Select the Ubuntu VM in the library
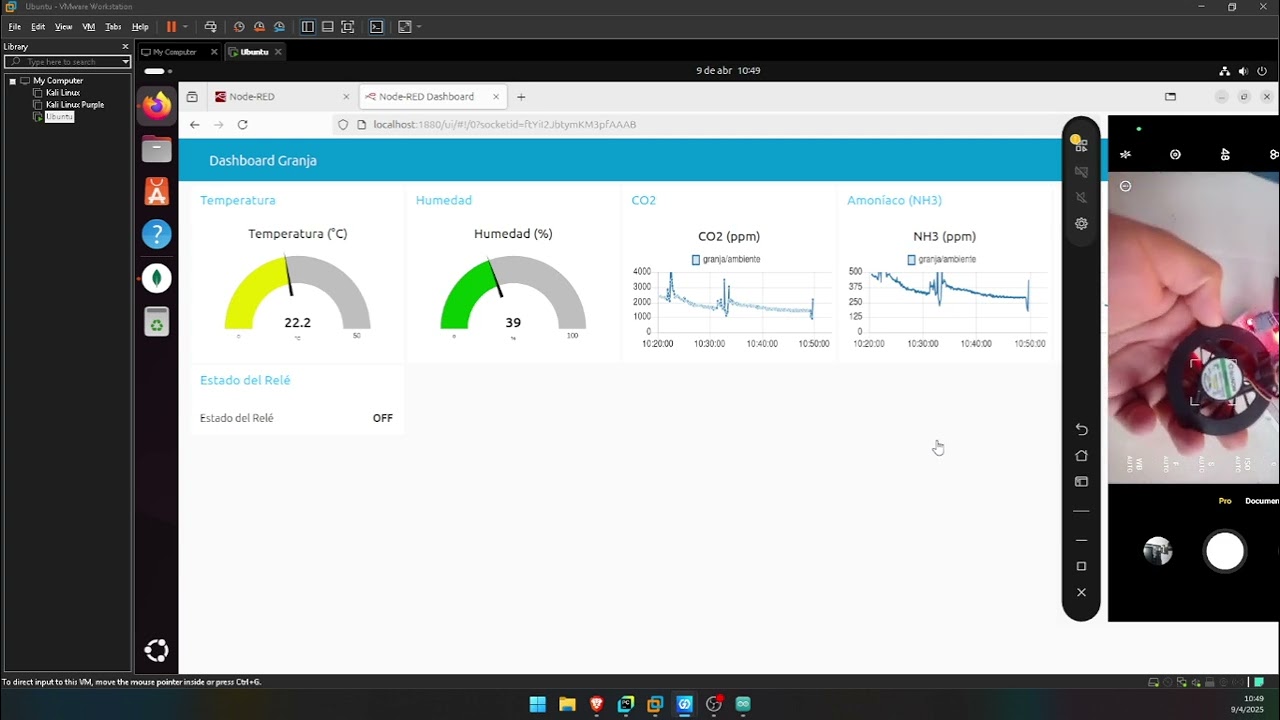This screenshot has width=1280, height=720. pos(59,117)
